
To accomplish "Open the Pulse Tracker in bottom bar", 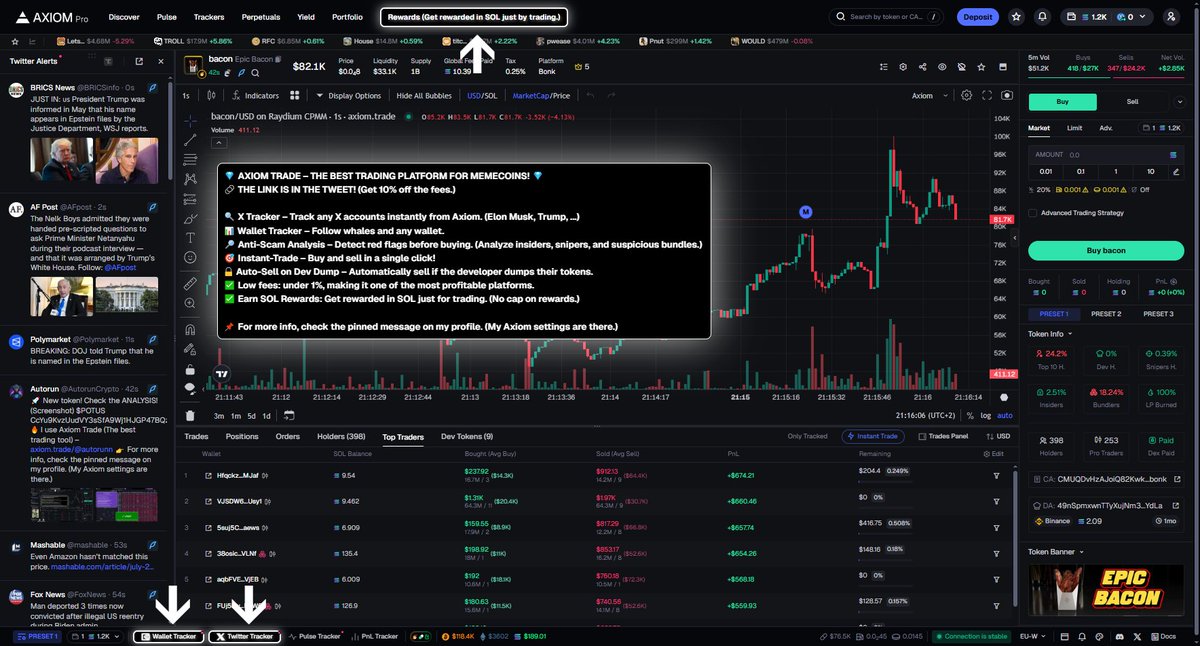I will coord(315,636).
